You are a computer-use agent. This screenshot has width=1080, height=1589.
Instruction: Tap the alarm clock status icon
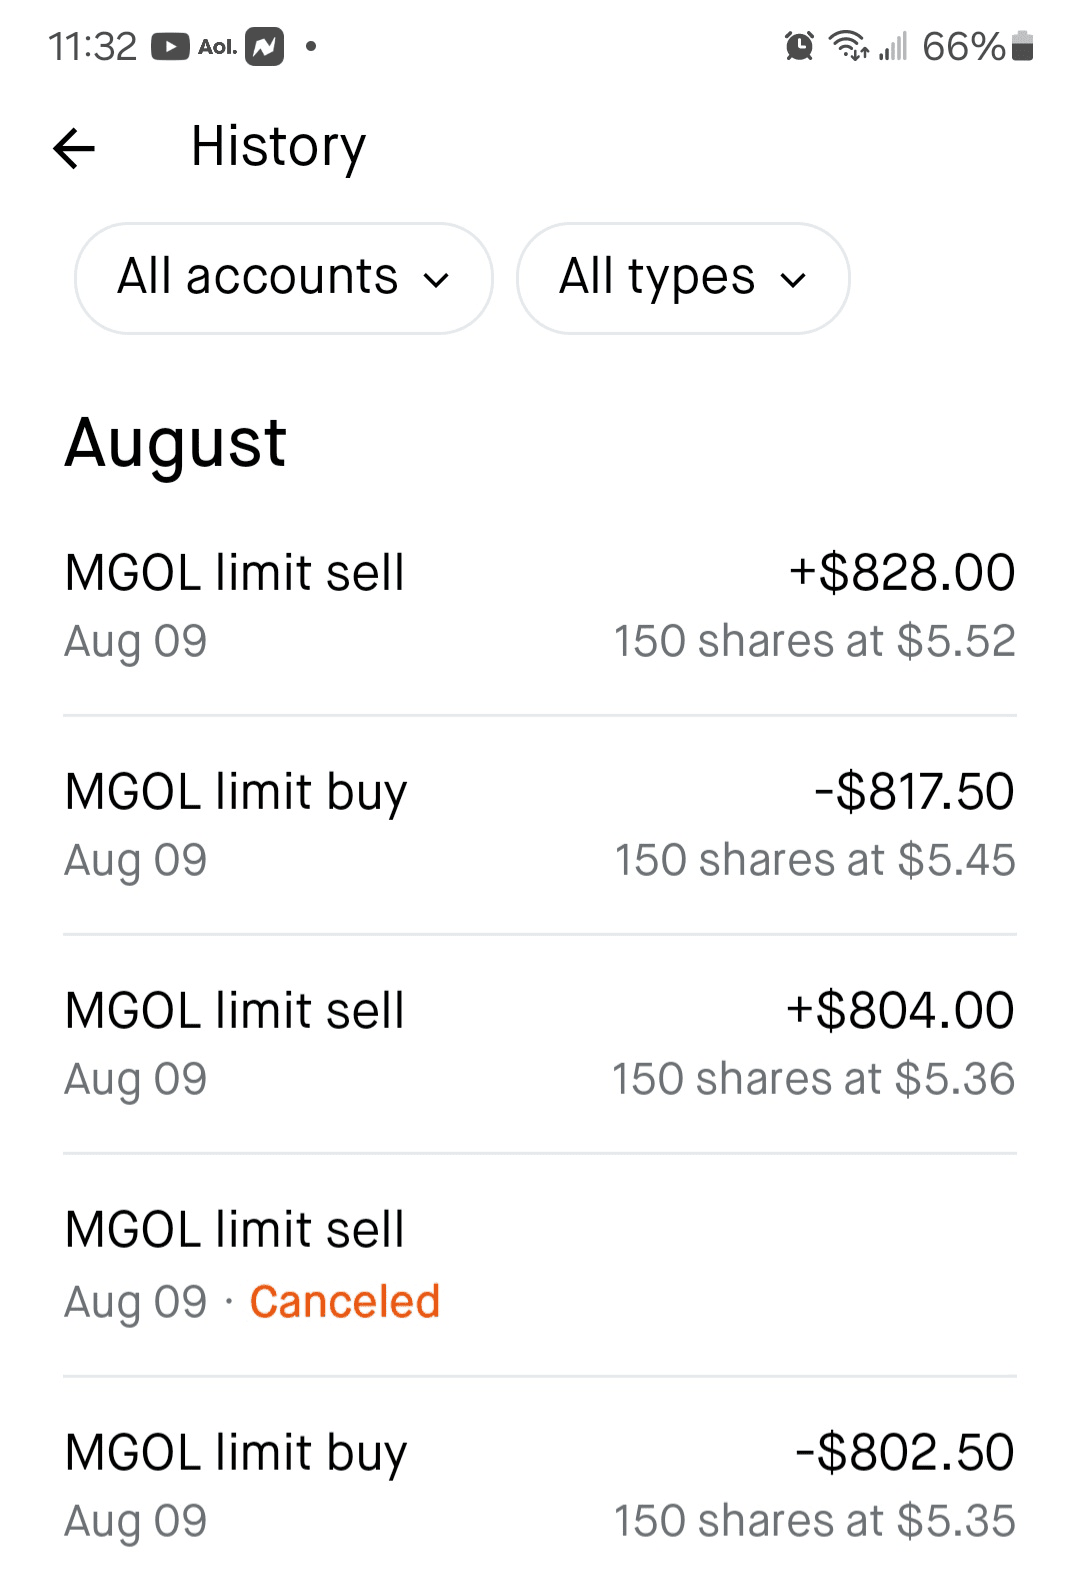coord(799,46)
